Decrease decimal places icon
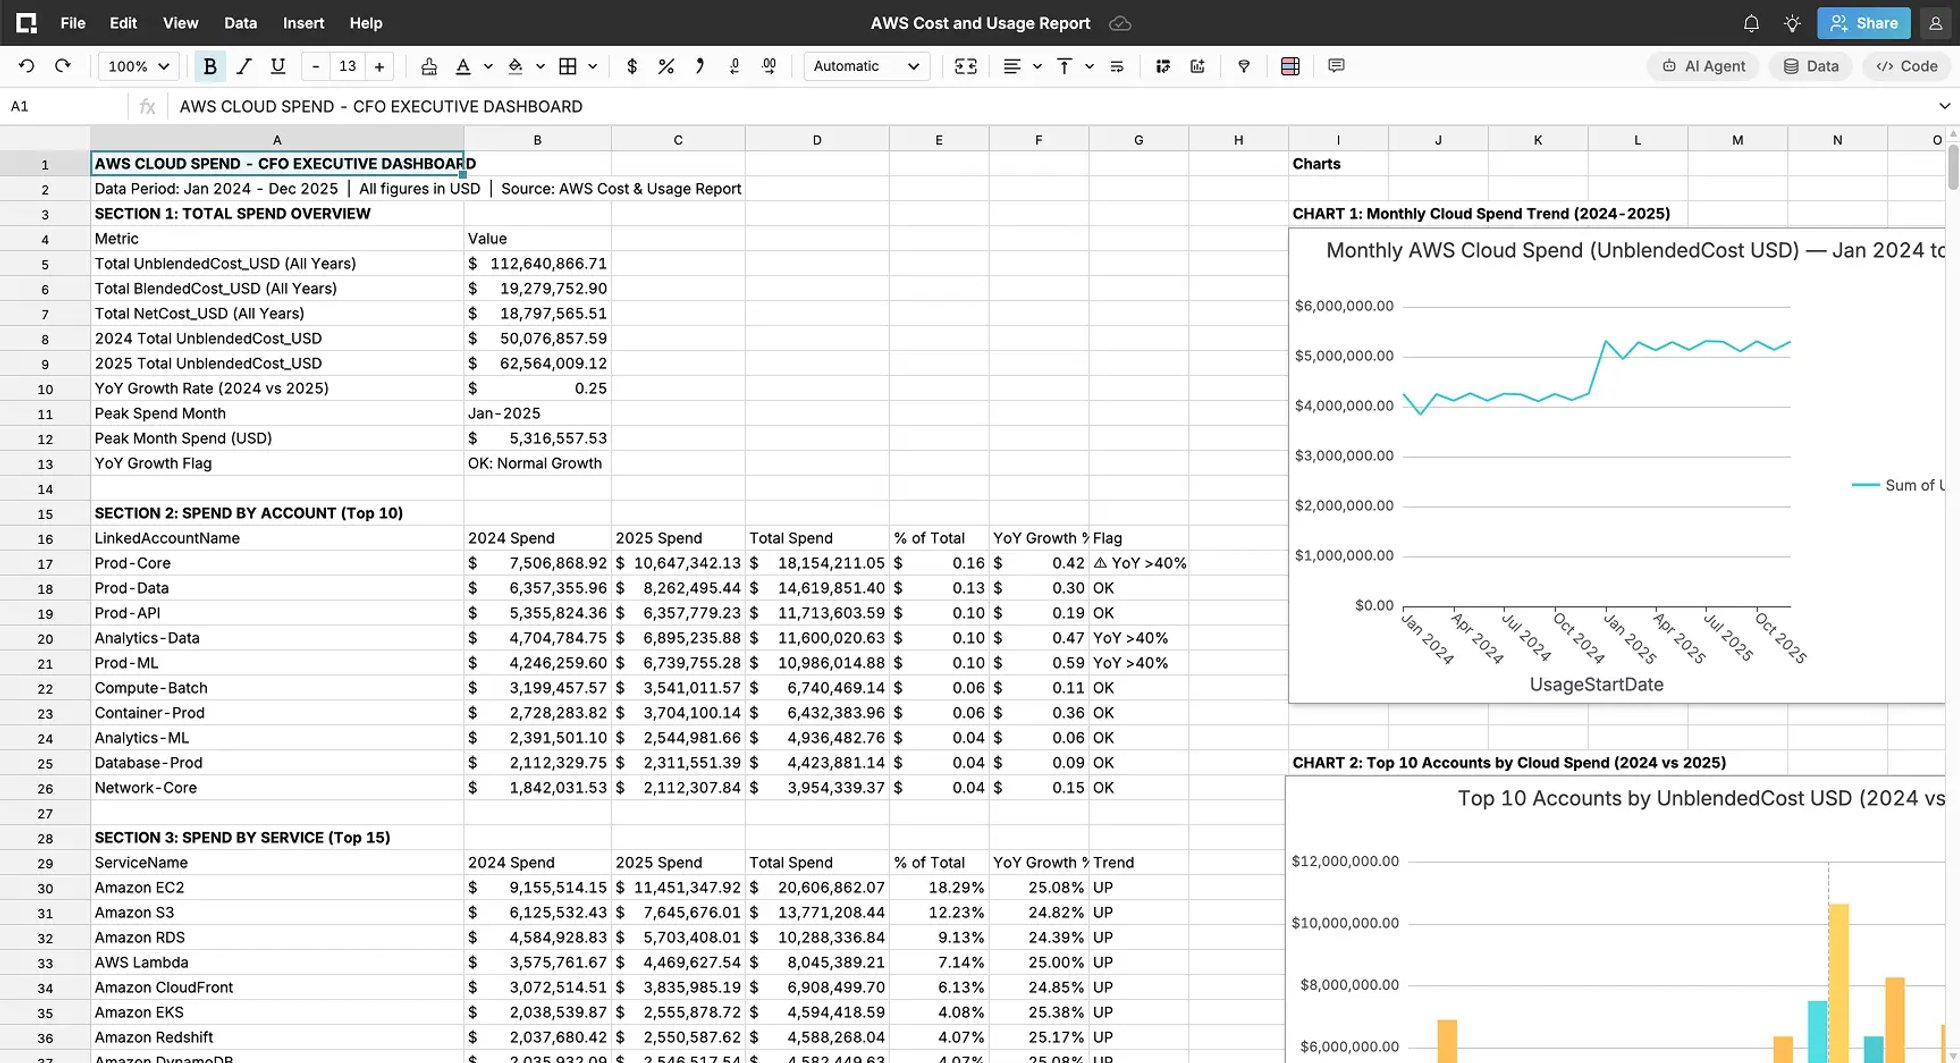Viewport: 1960px width, 1063px height. [x=734, y=66]
